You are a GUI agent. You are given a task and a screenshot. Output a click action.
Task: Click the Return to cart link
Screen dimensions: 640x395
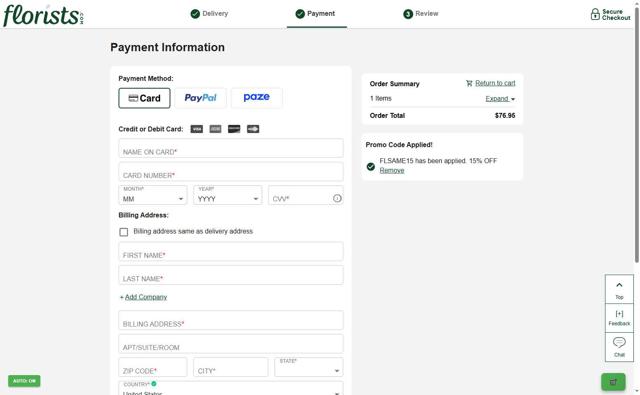[495, 83]
